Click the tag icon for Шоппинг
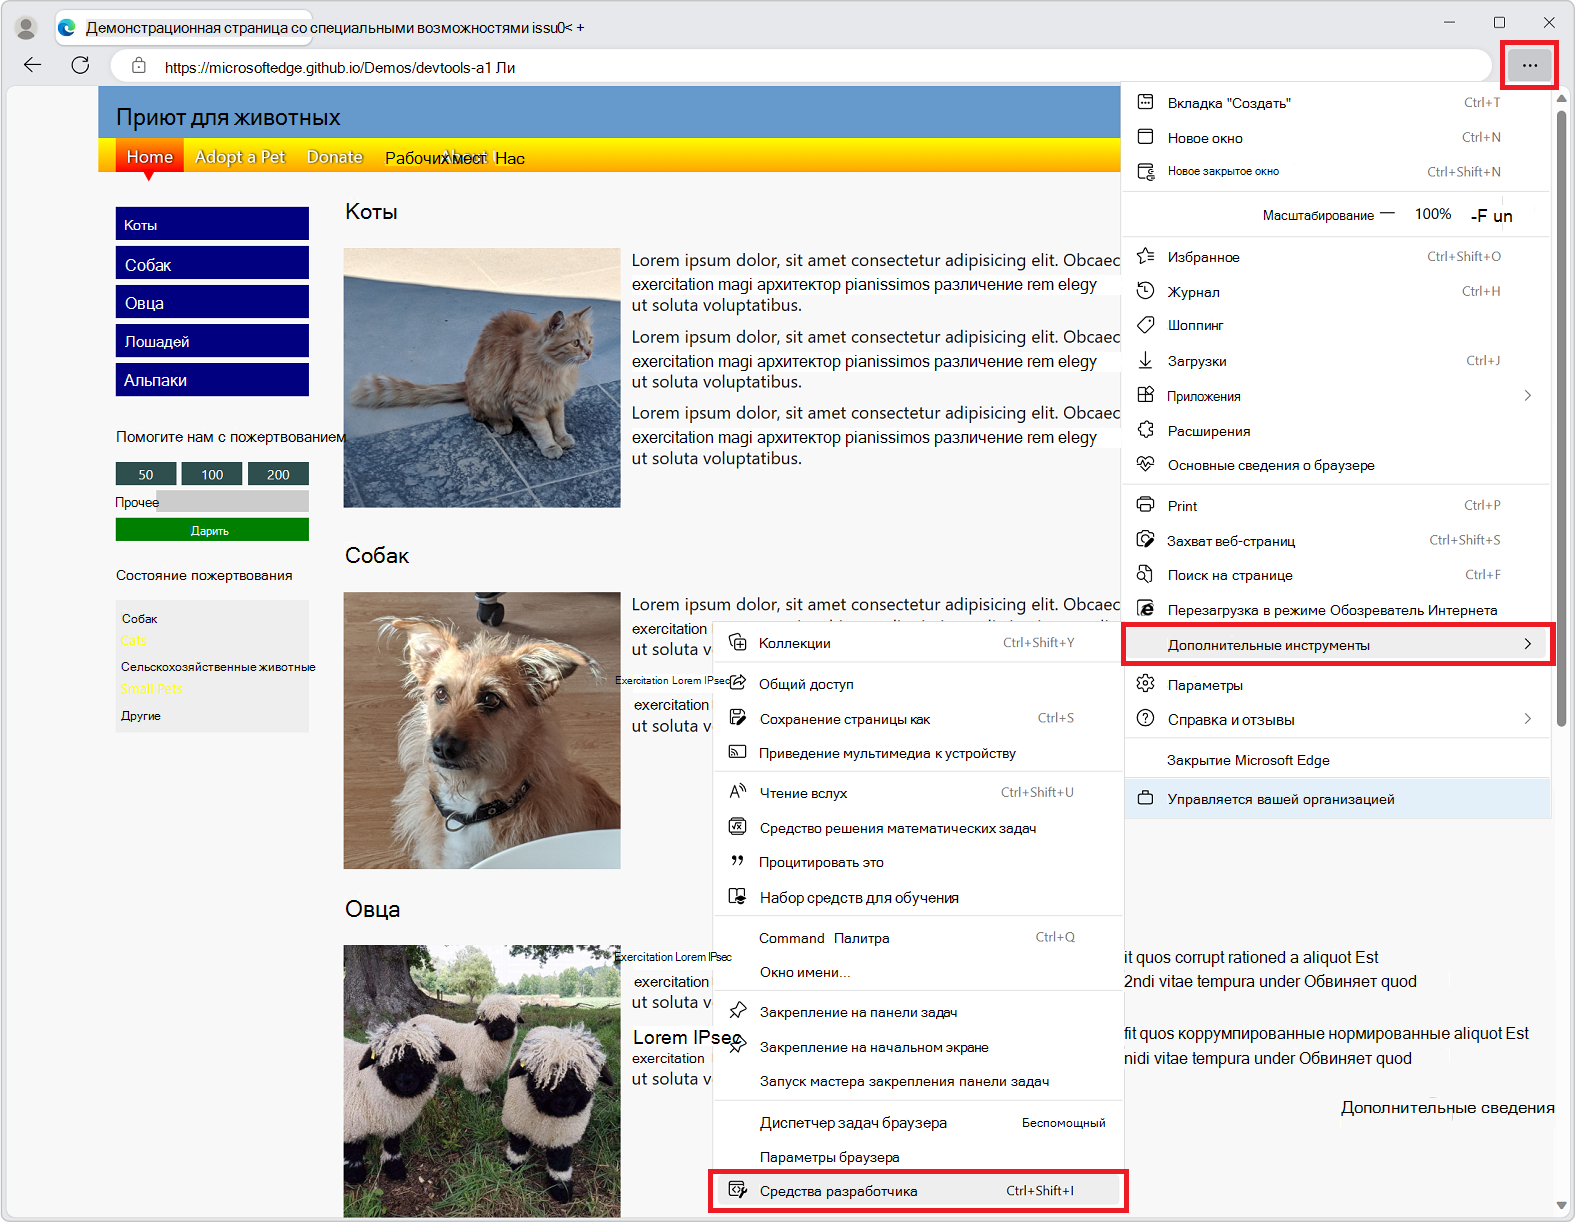 pos(1146,325)
